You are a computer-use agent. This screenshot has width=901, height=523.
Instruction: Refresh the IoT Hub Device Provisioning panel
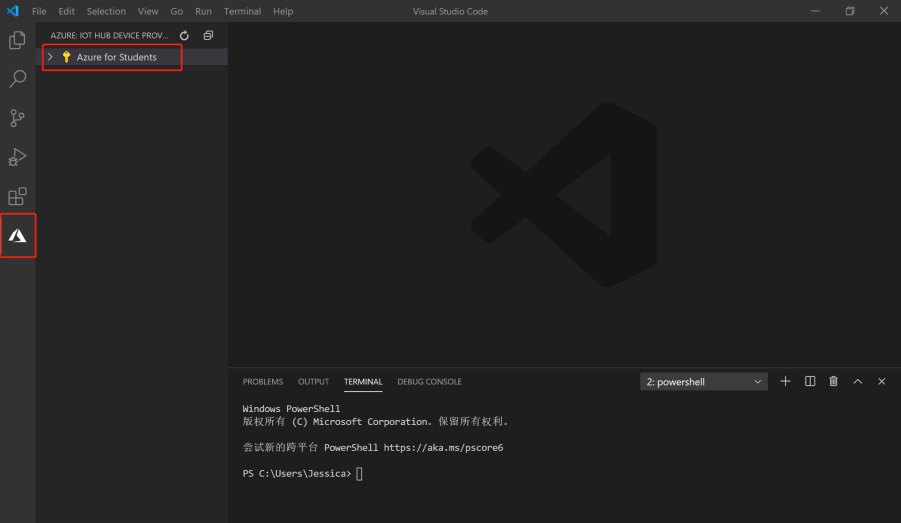pos(184,36)
